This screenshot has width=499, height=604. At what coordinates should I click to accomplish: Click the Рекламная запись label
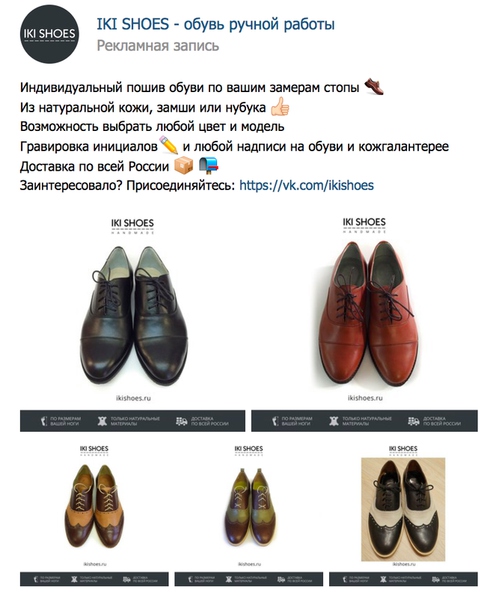[x=158, y=45]
